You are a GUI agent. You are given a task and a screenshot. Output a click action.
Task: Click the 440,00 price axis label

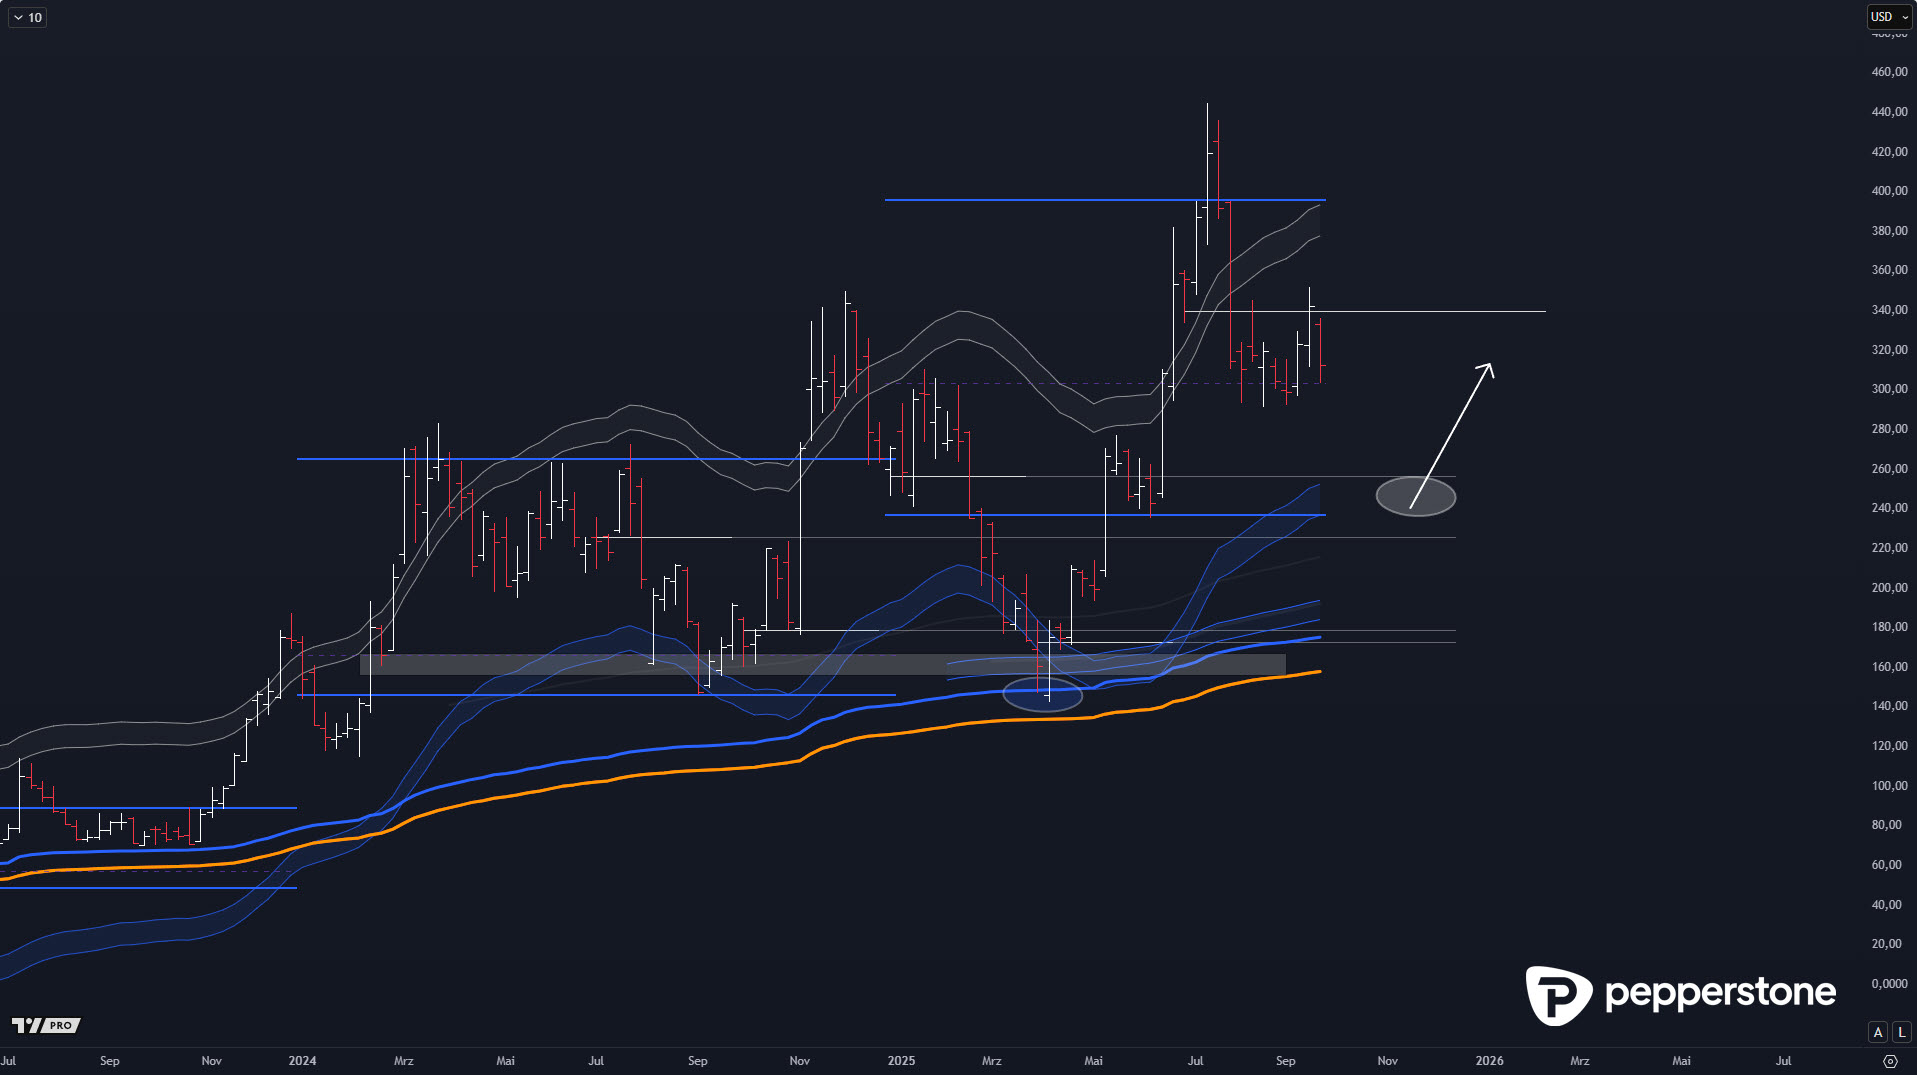(x=1889, y=112)
